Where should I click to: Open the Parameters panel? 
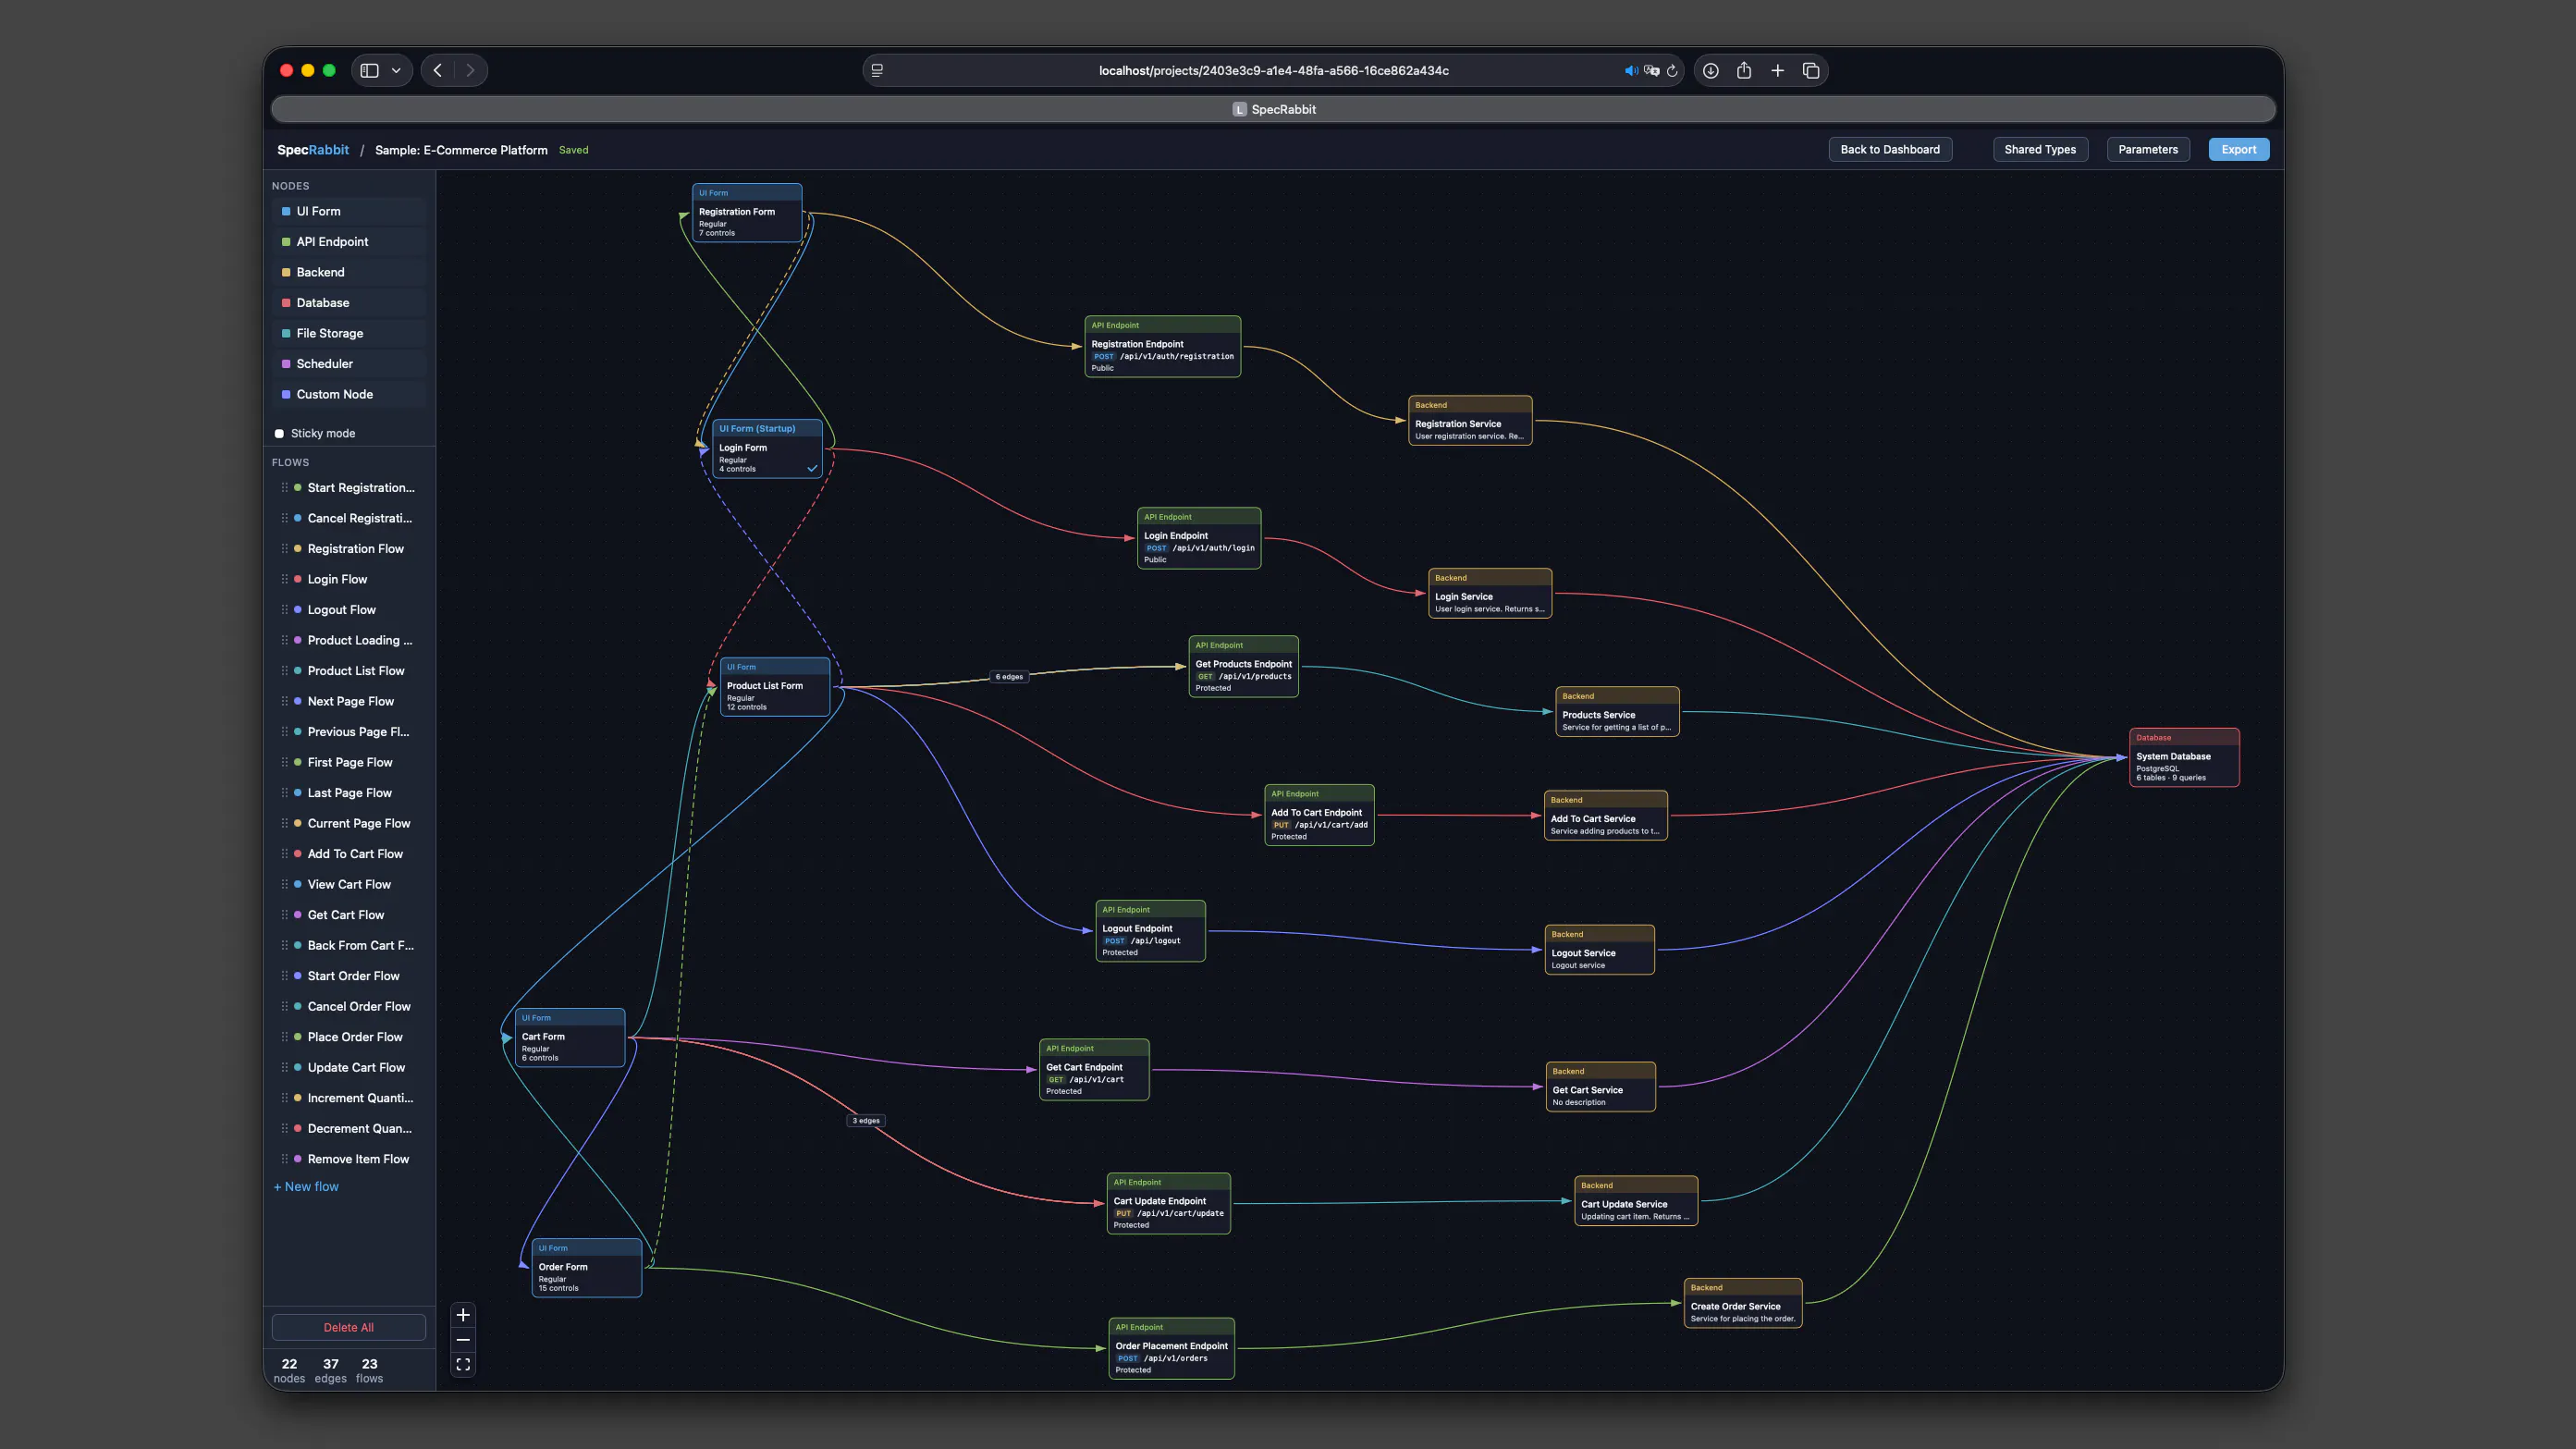[2148, 150]
